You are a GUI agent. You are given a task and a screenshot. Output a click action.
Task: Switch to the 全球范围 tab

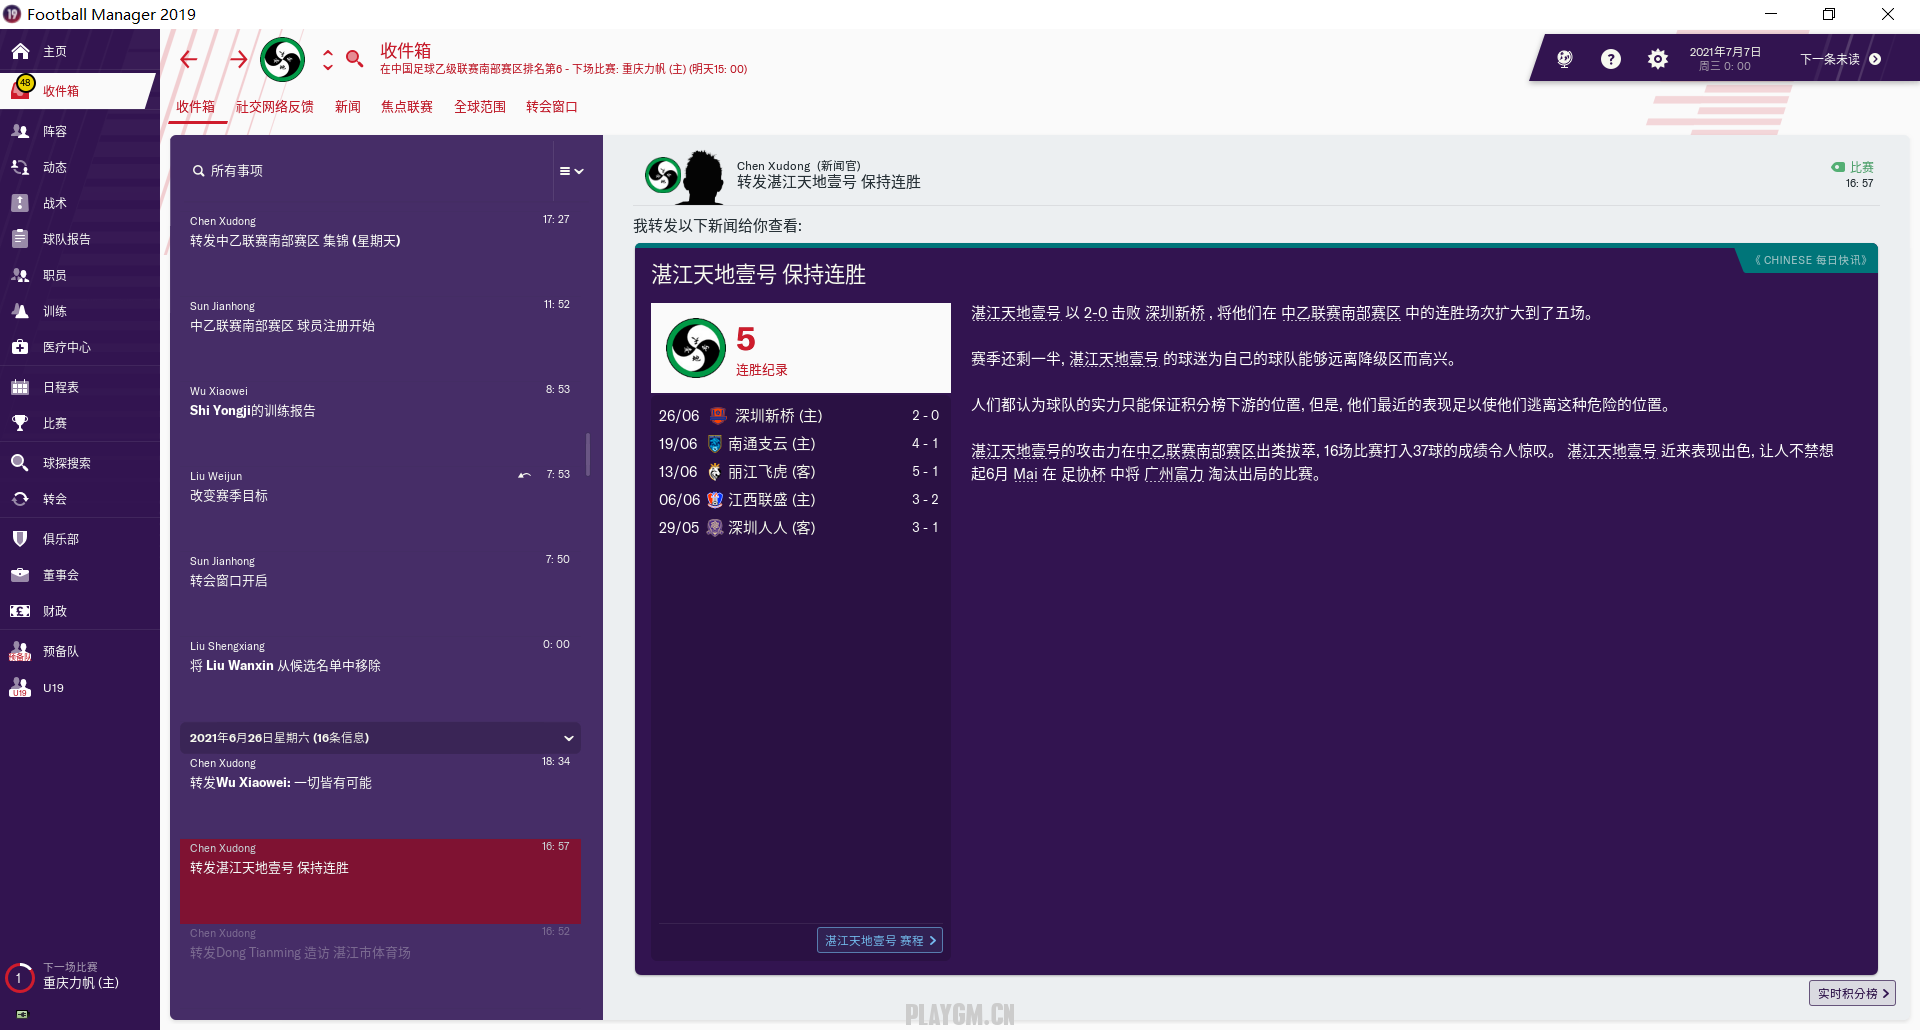coord(480,107)
